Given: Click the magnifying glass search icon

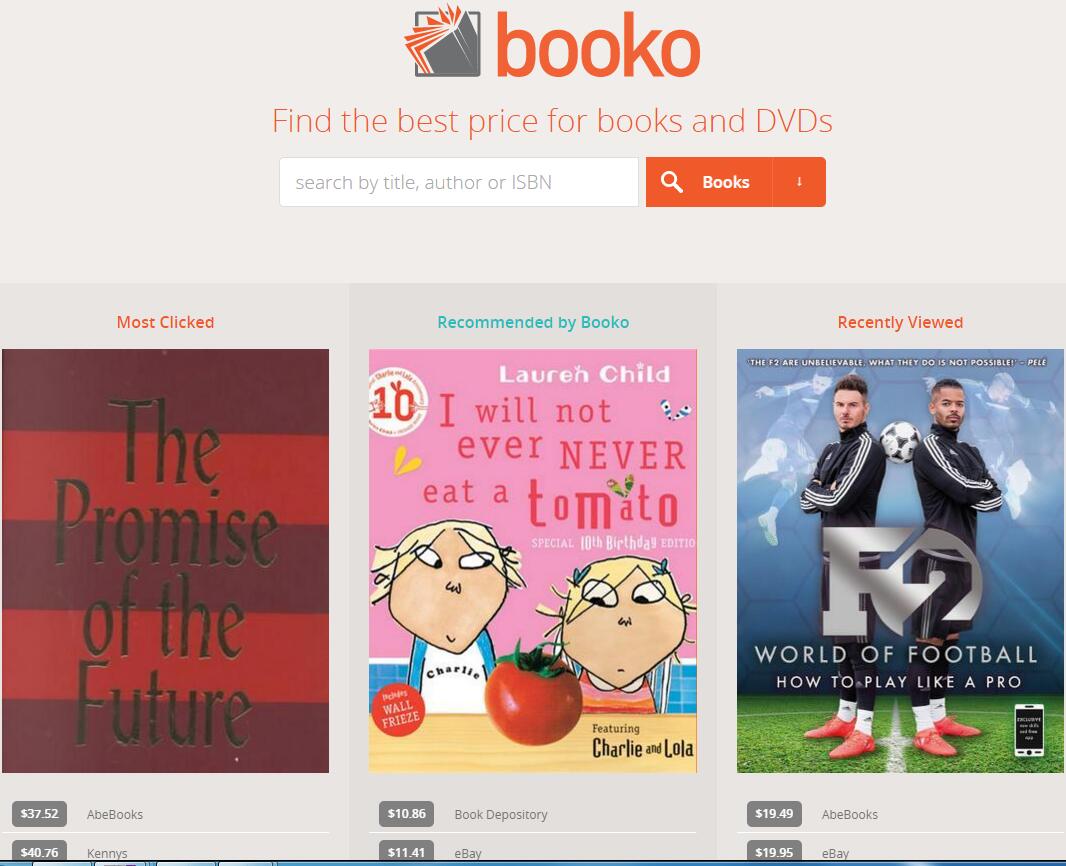Looking at the screenshot, I should (x=671, y=182).
